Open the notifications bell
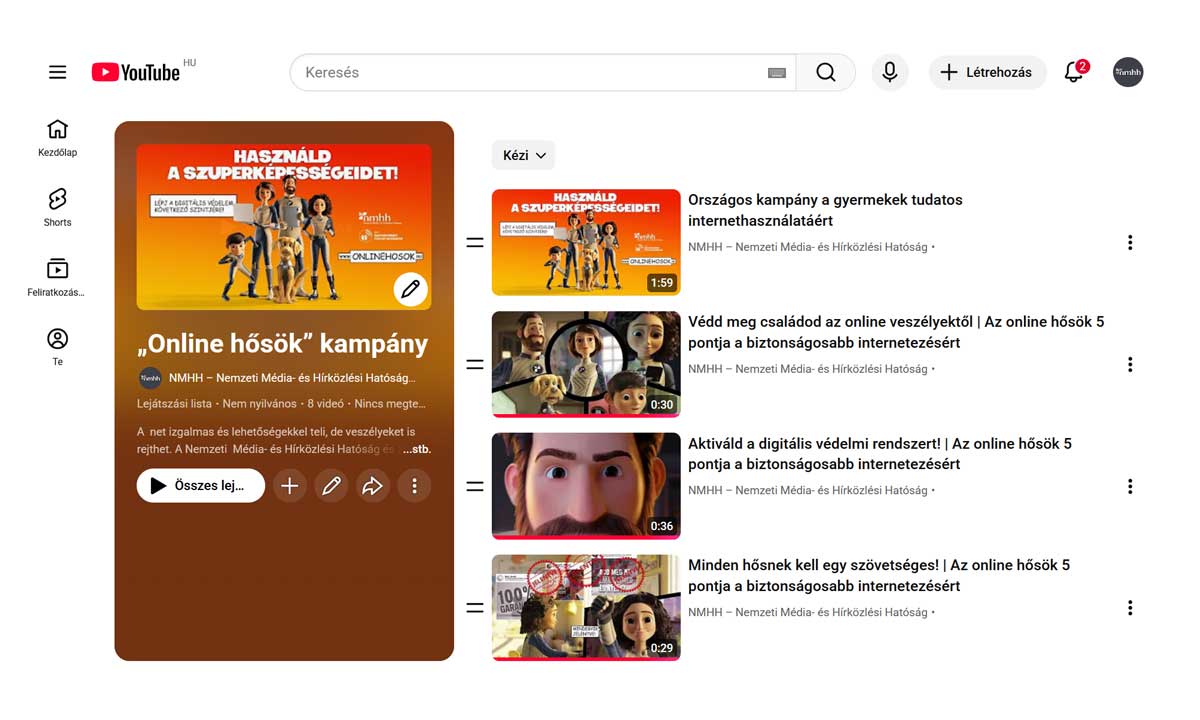 pyautogui.click(x=1074, y=72)
